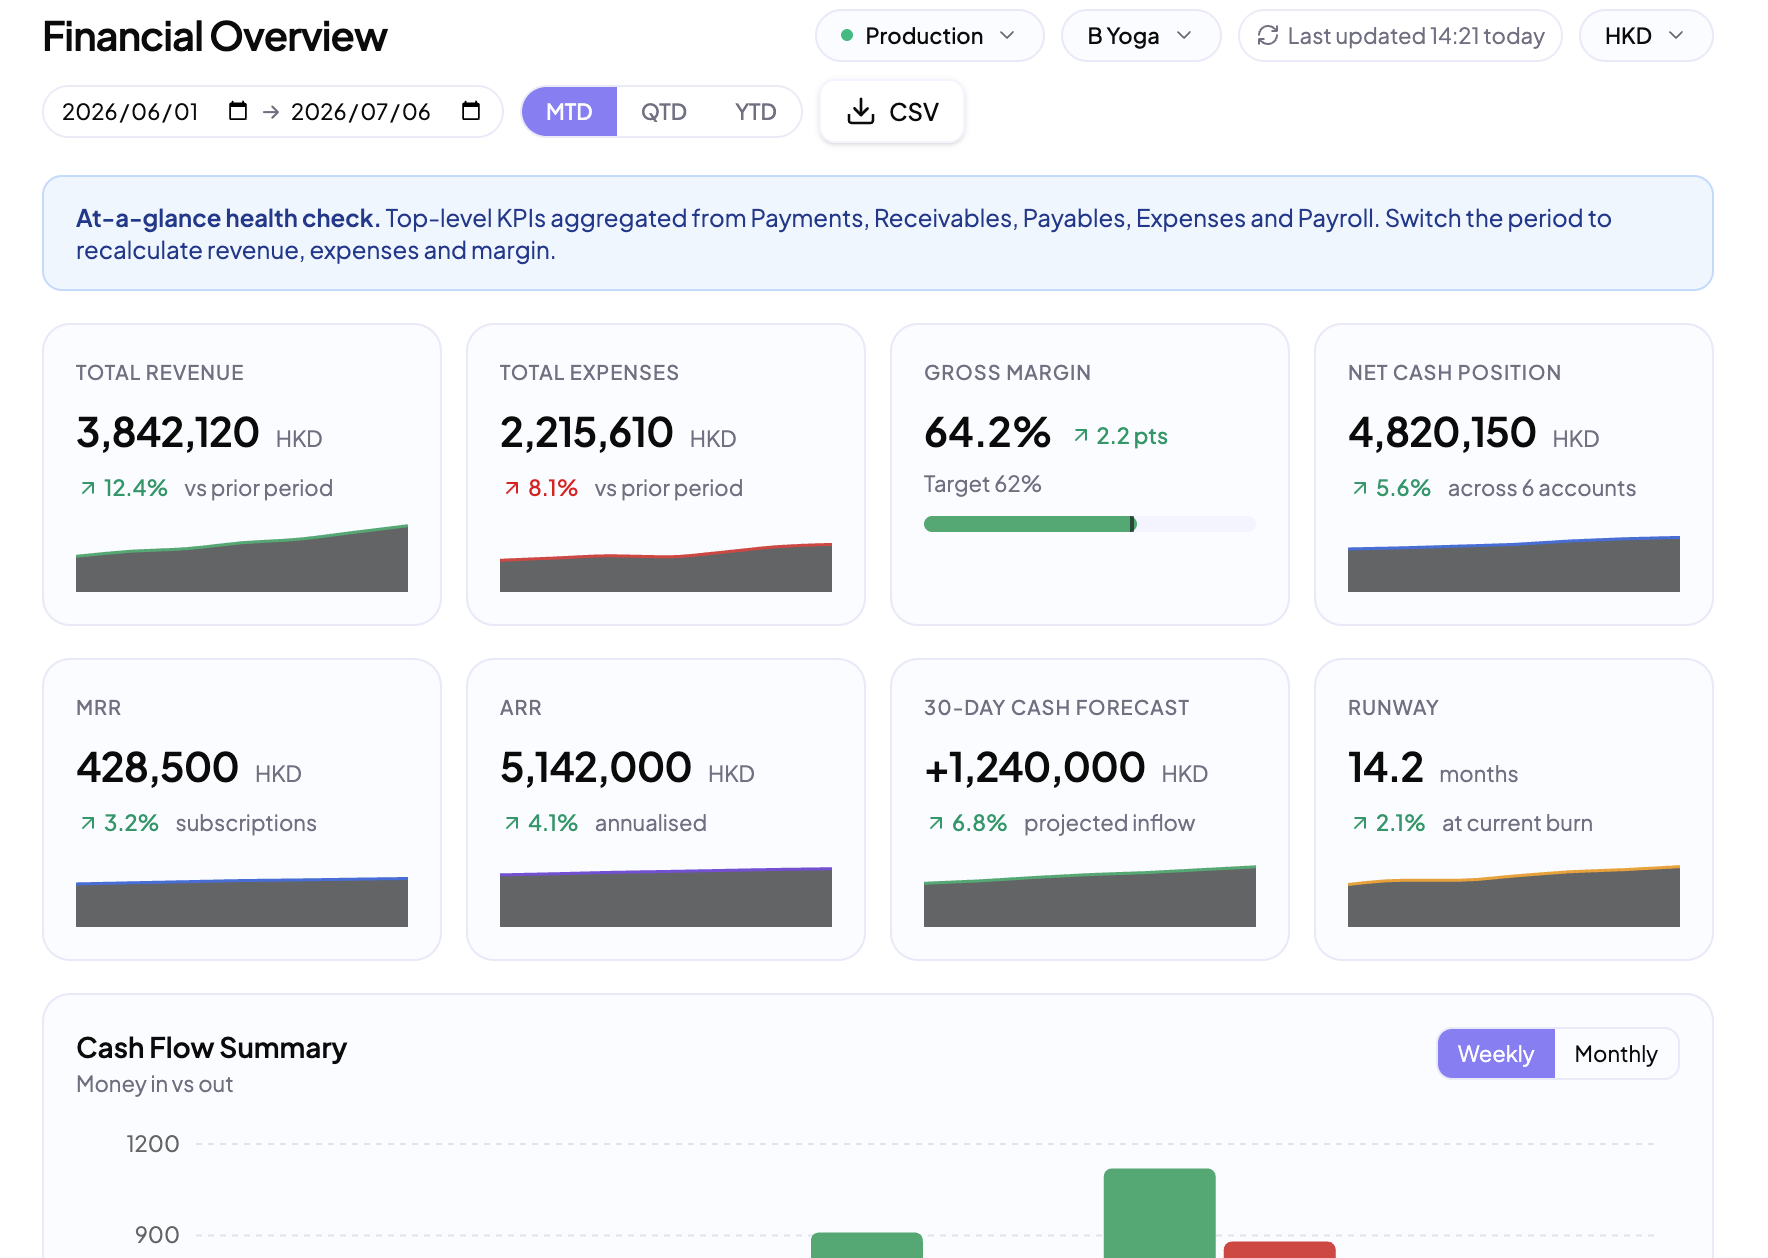This screenshot has height=1258, width=1768.
Task: Click the download icon on CSV button
Action: [x=861, y=111]
